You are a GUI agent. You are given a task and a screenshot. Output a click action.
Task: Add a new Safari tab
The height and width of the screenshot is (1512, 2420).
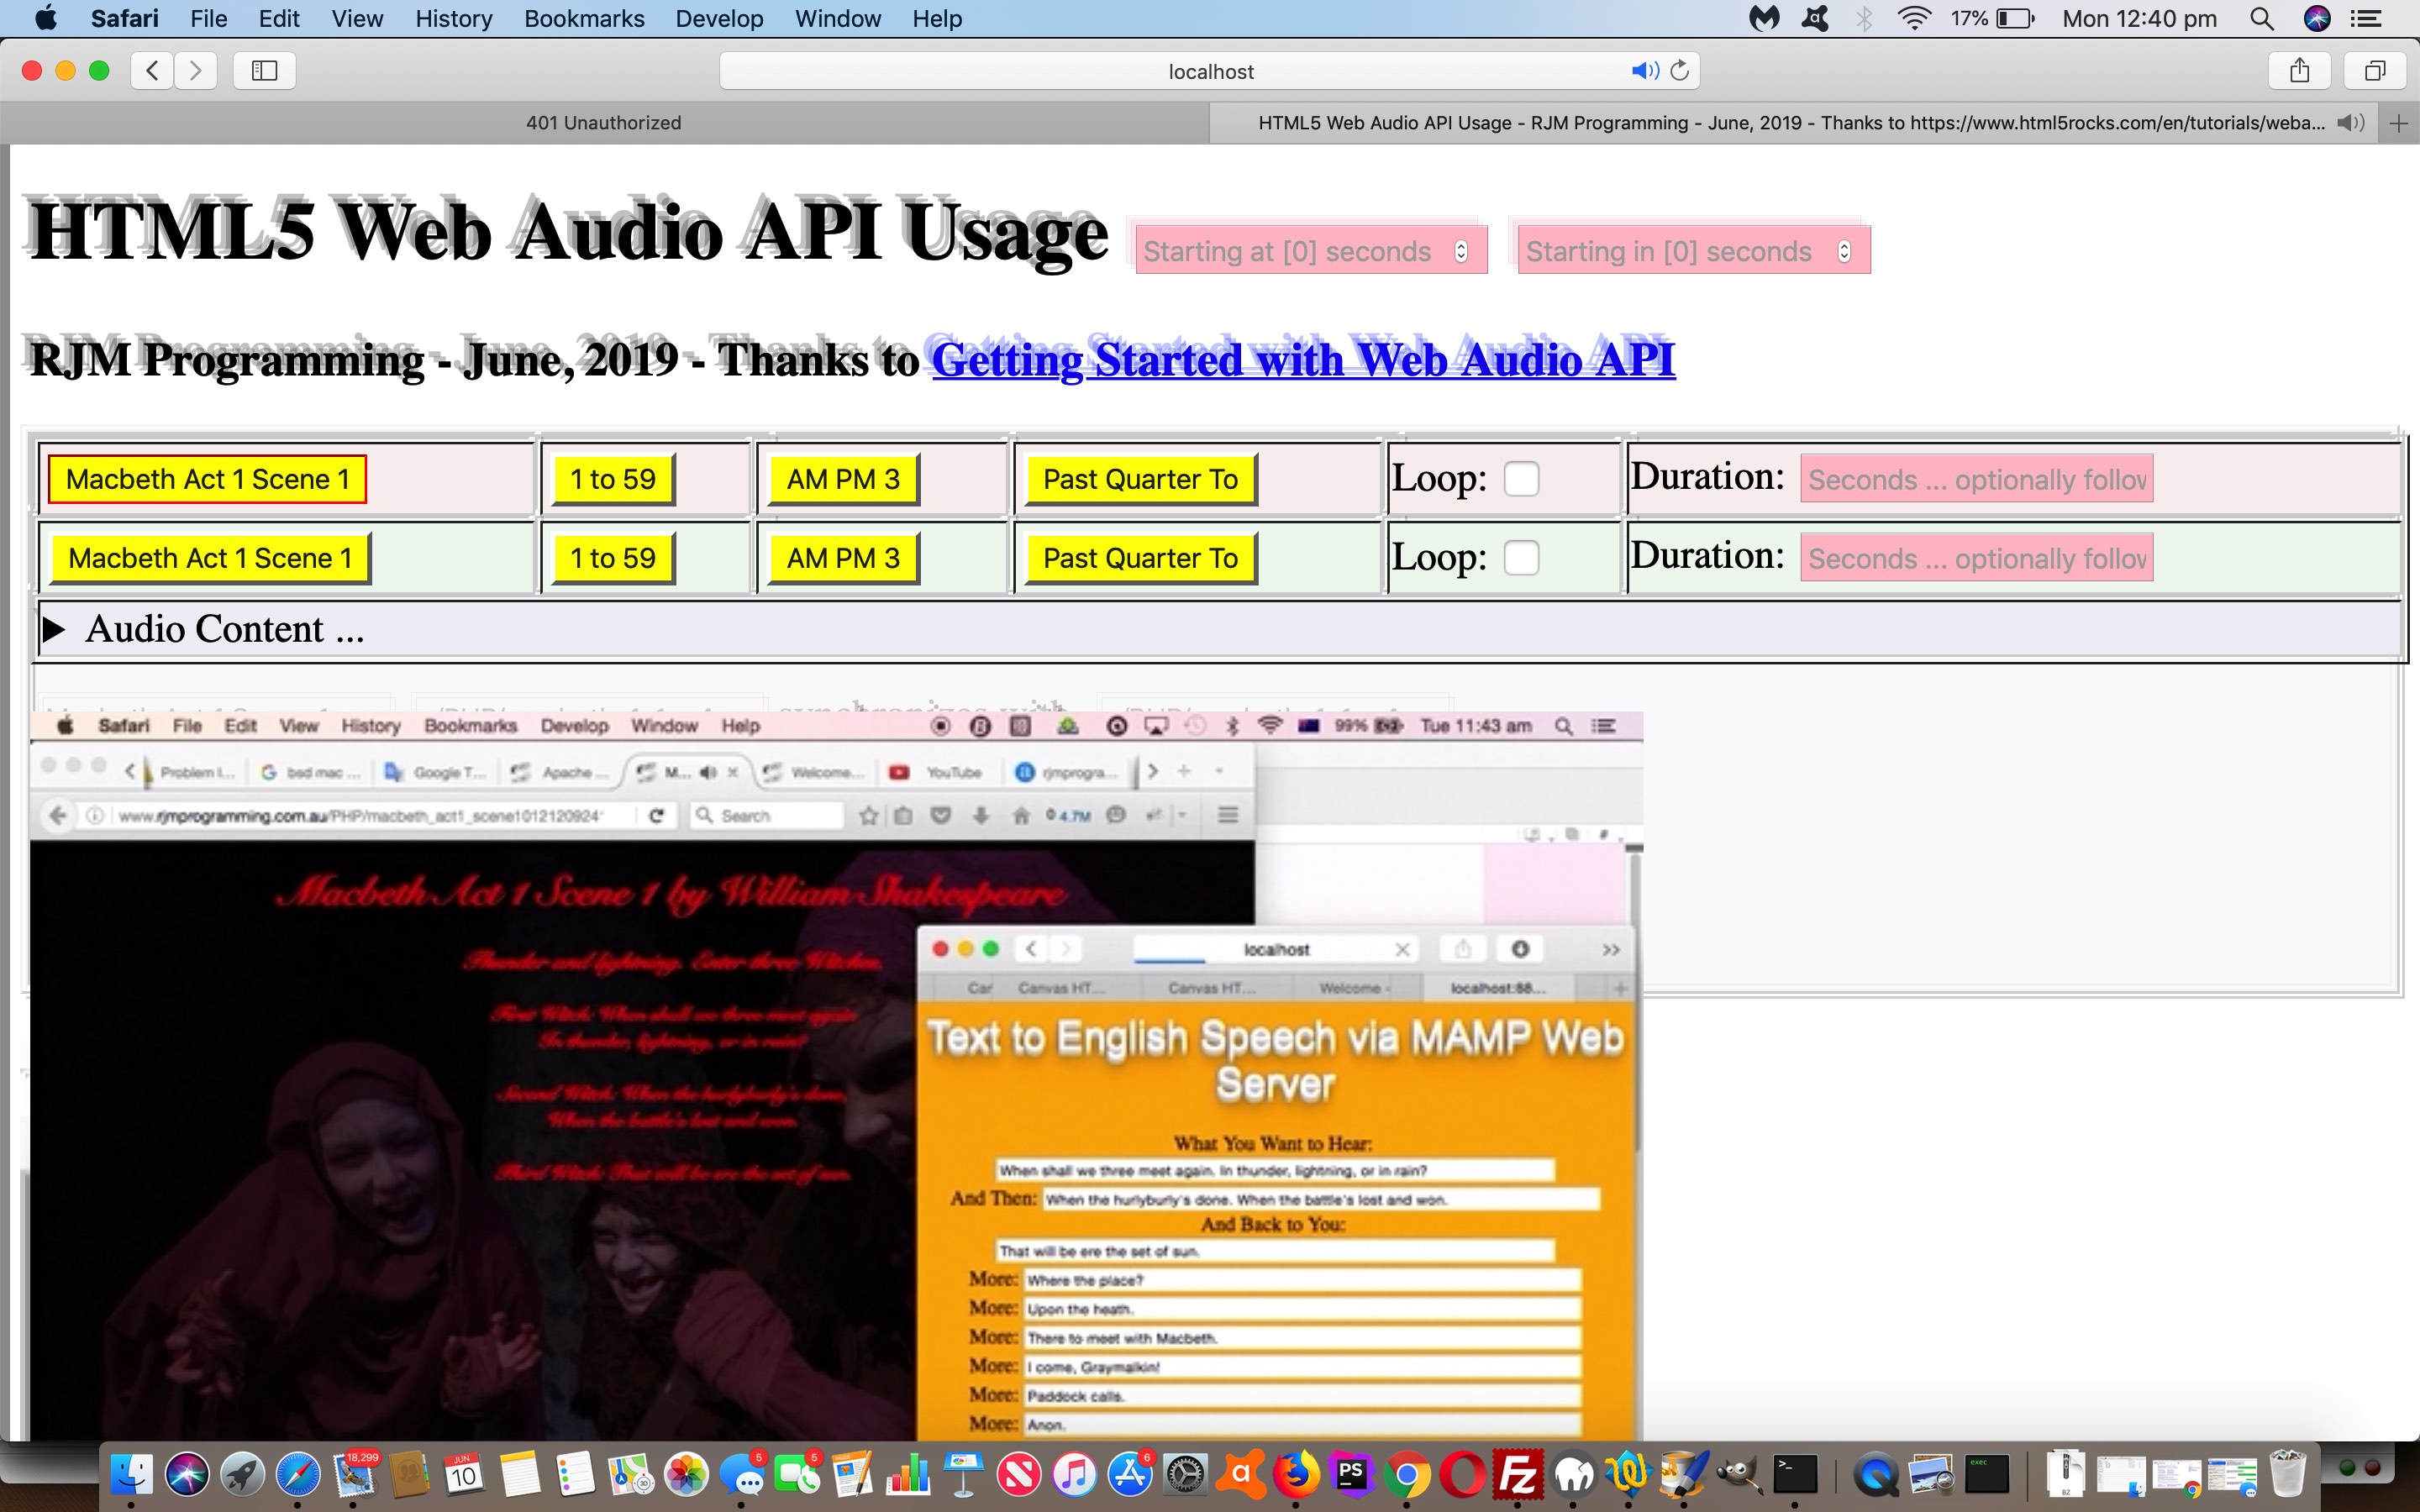(x=2398, y=123)
